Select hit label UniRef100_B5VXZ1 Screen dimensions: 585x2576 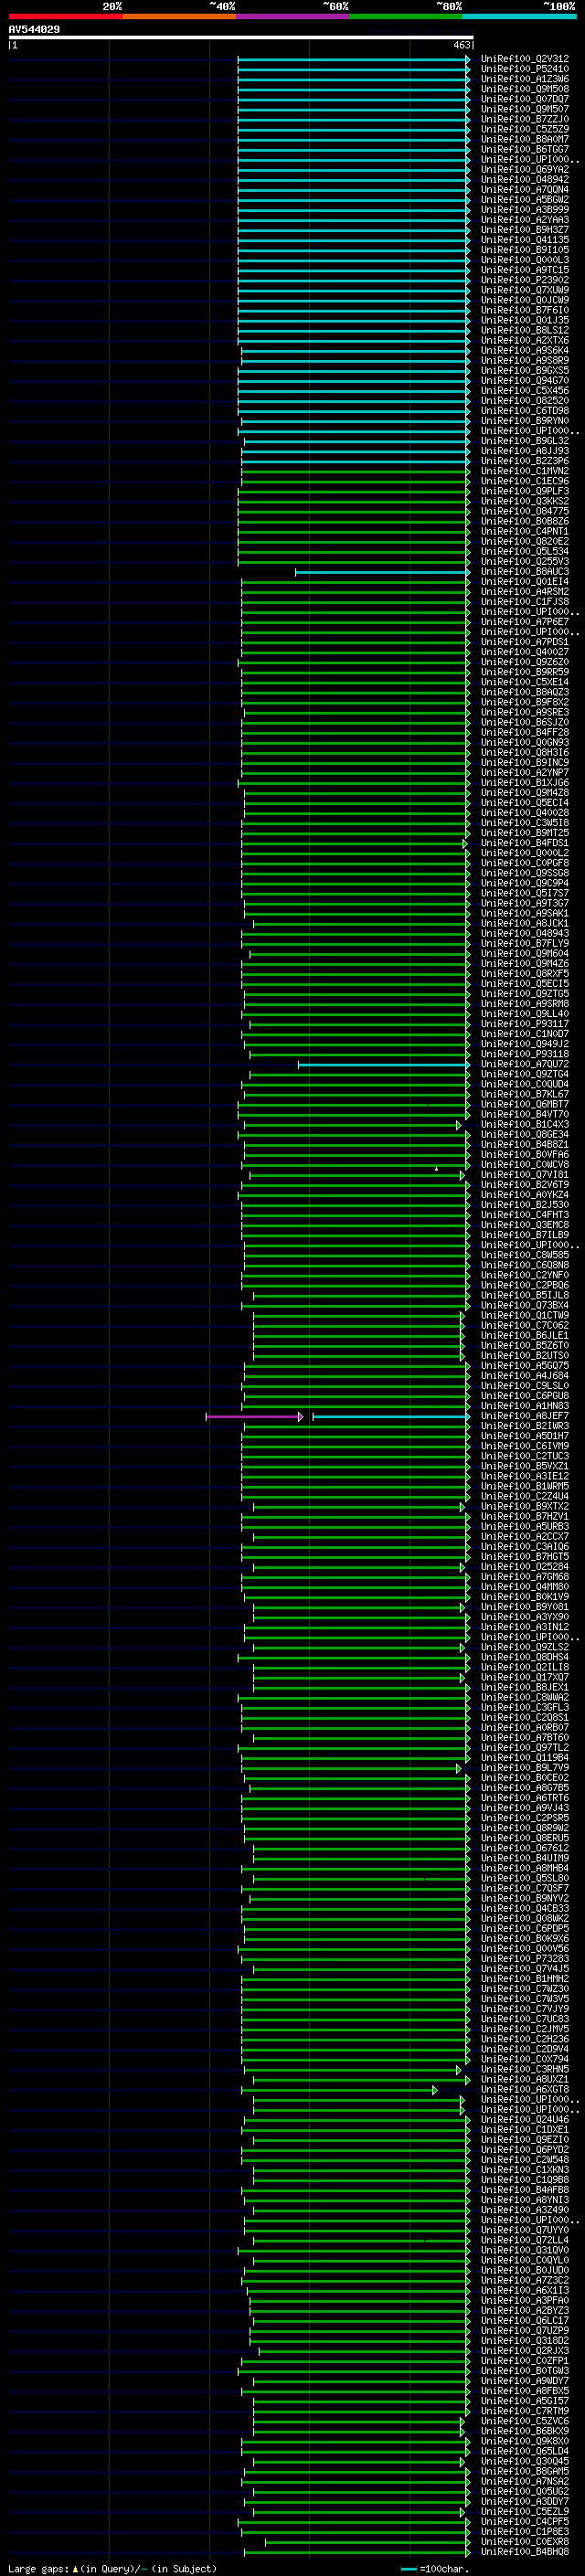525,1466
